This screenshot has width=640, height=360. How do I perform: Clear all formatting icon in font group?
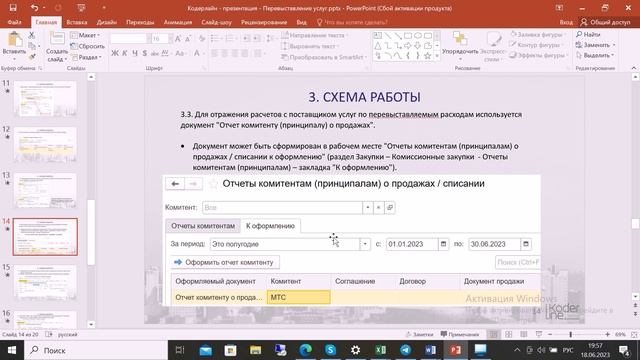[x=202, y=39]
